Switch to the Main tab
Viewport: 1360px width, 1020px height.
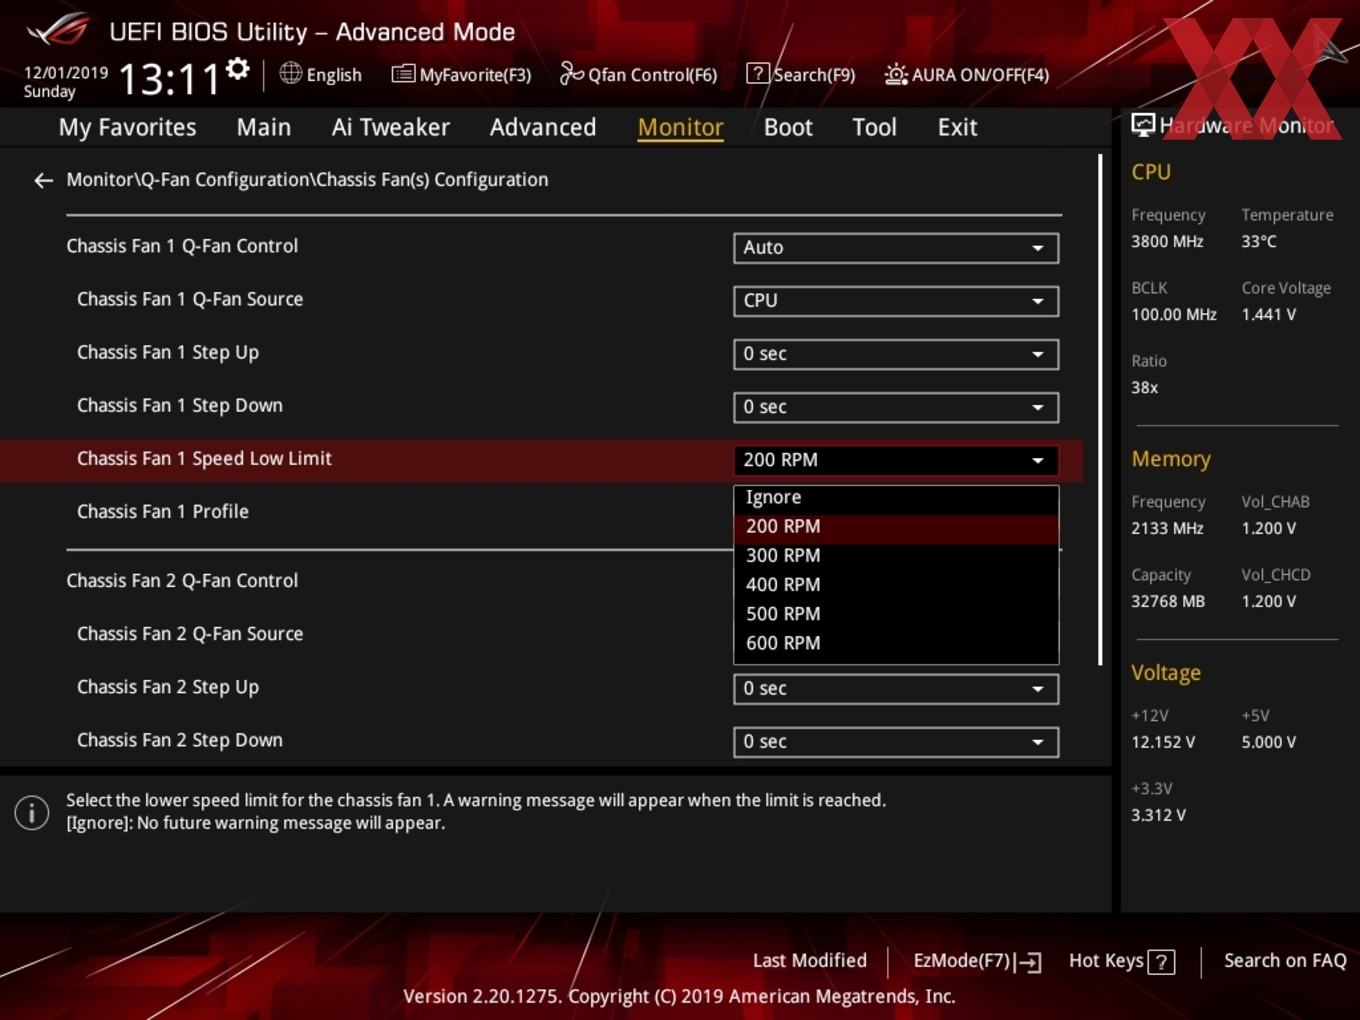pos(264,127)
